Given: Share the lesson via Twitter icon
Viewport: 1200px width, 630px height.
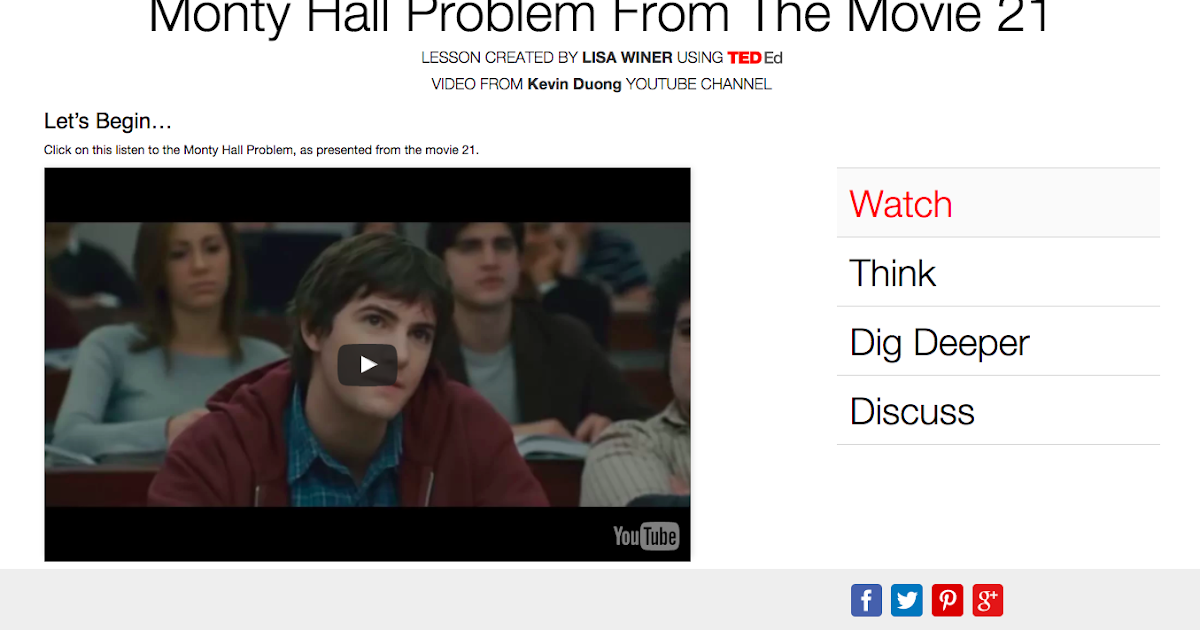Looking at the screenshot, I should coord(907,600).
